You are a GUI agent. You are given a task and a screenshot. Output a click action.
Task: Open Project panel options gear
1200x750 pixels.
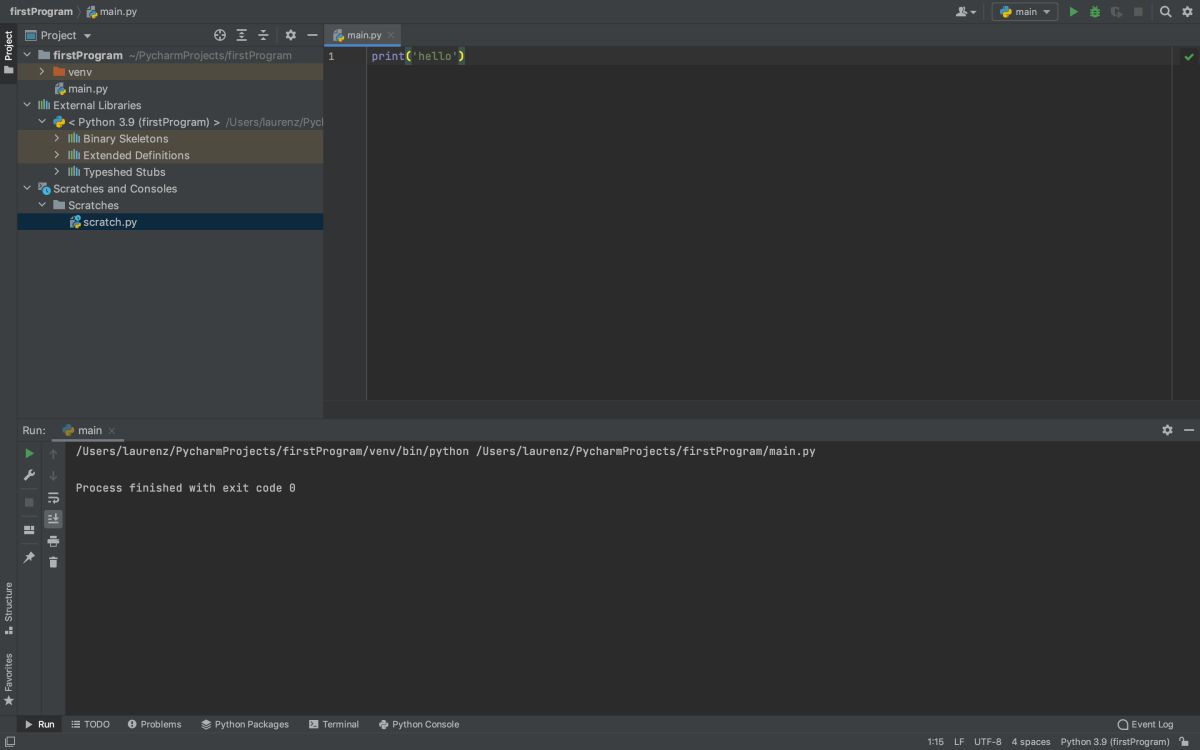tap(291, 35)
